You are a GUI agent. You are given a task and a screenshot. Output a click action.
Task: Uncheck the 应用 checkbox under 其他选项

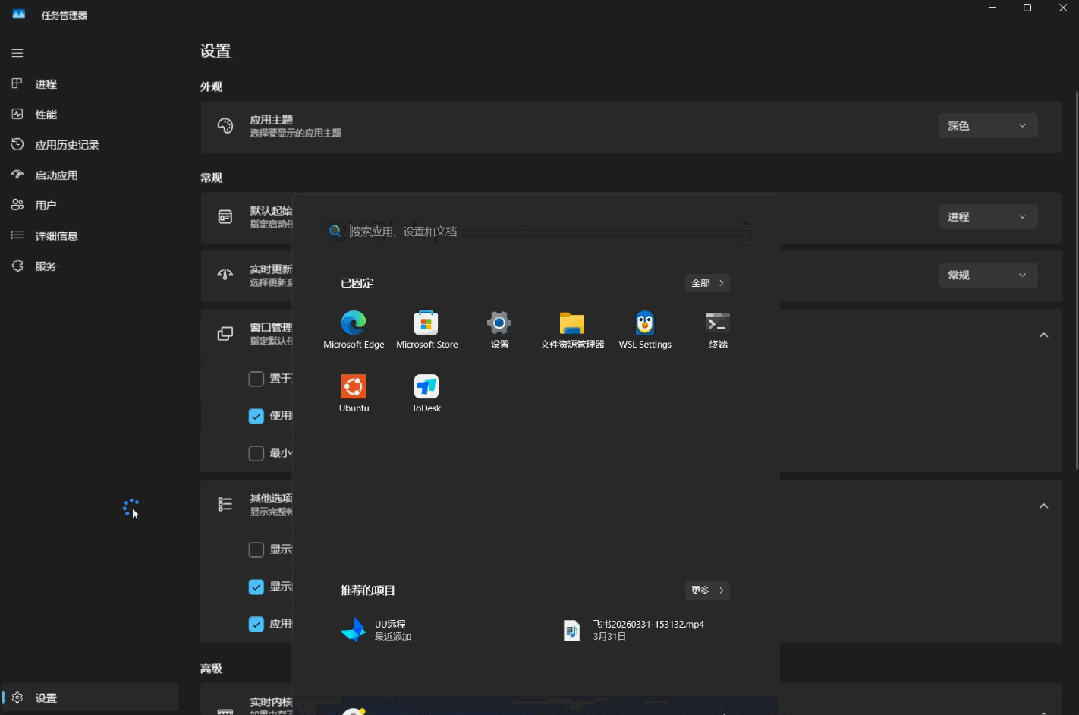256,624
